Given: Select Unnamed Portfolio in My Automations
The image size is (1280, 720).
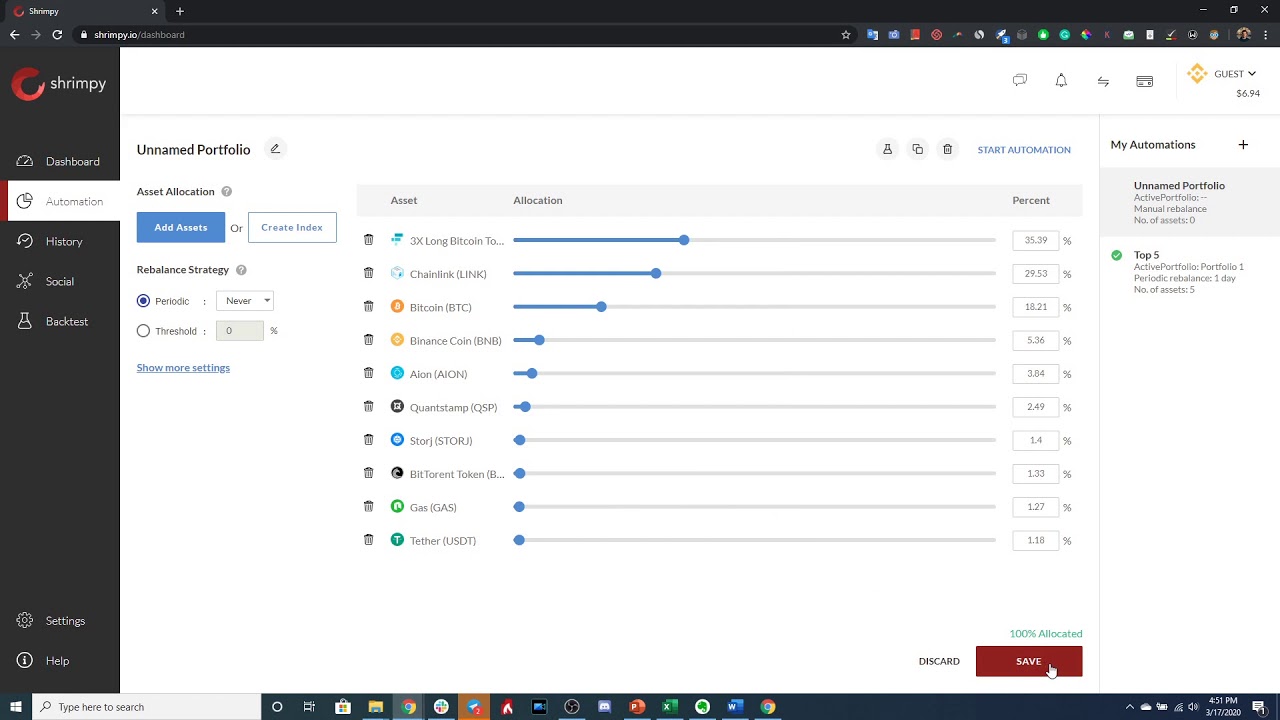Looking at the screenshot, I should pyautogui.click(x=1190, y=202).
